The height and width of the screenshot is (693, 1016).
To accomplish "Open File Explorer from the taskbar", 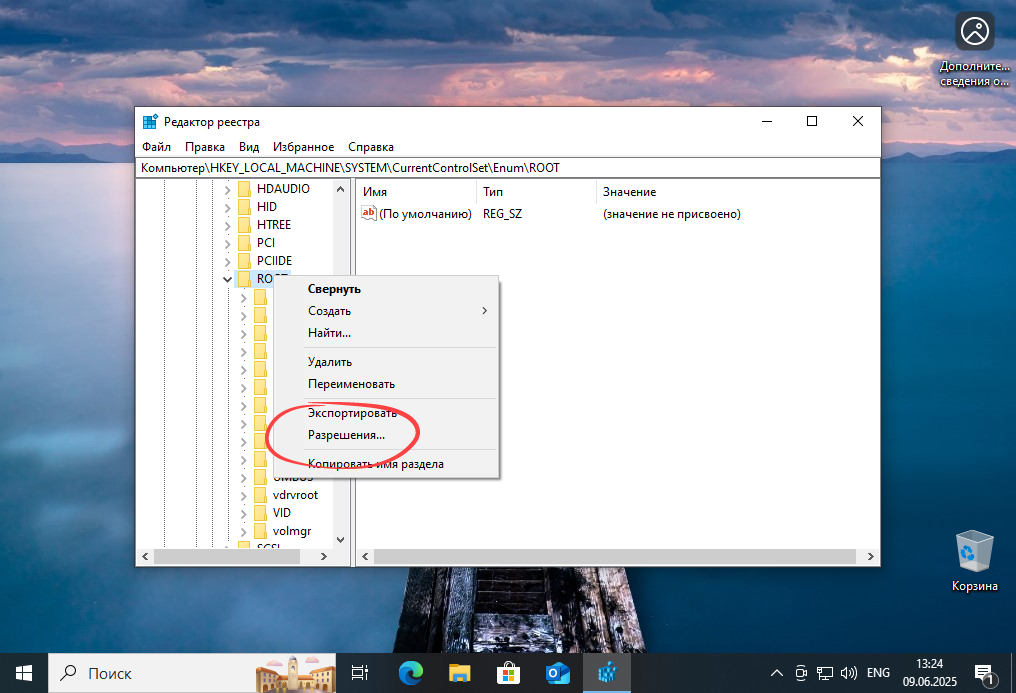I will (459, 673).
